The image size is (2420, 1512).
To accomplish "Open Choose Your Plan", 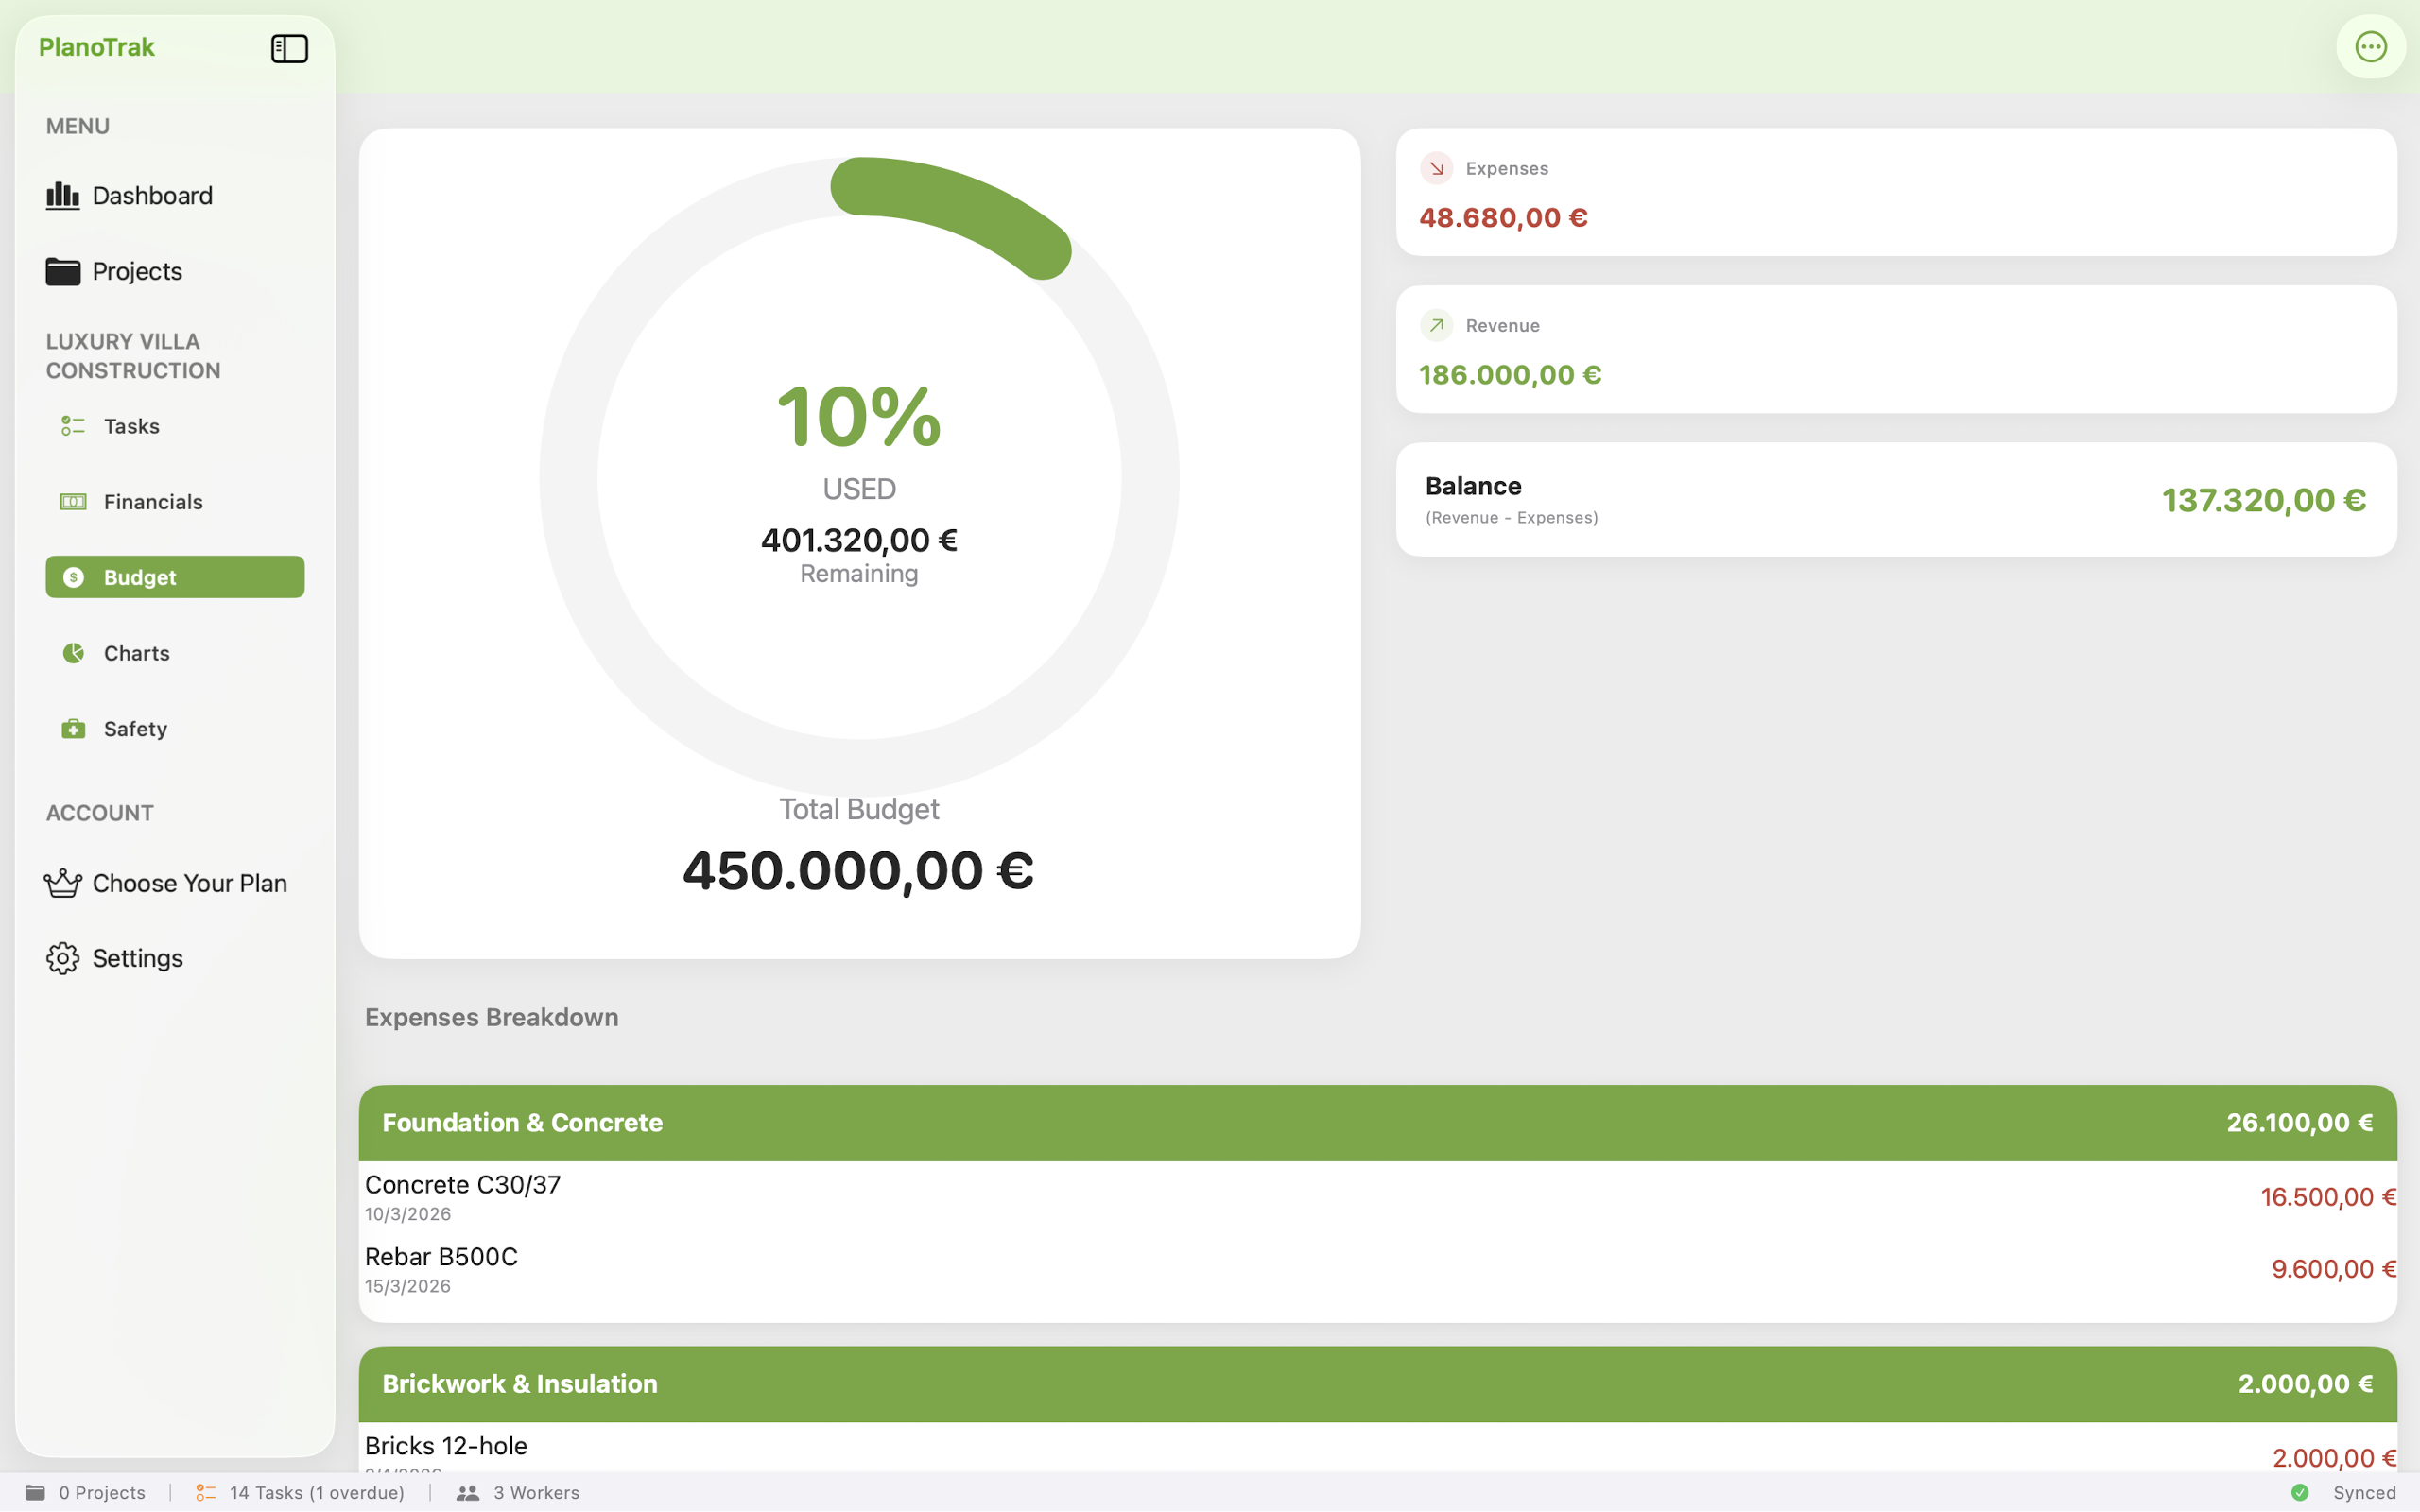I will coord(175,883).
